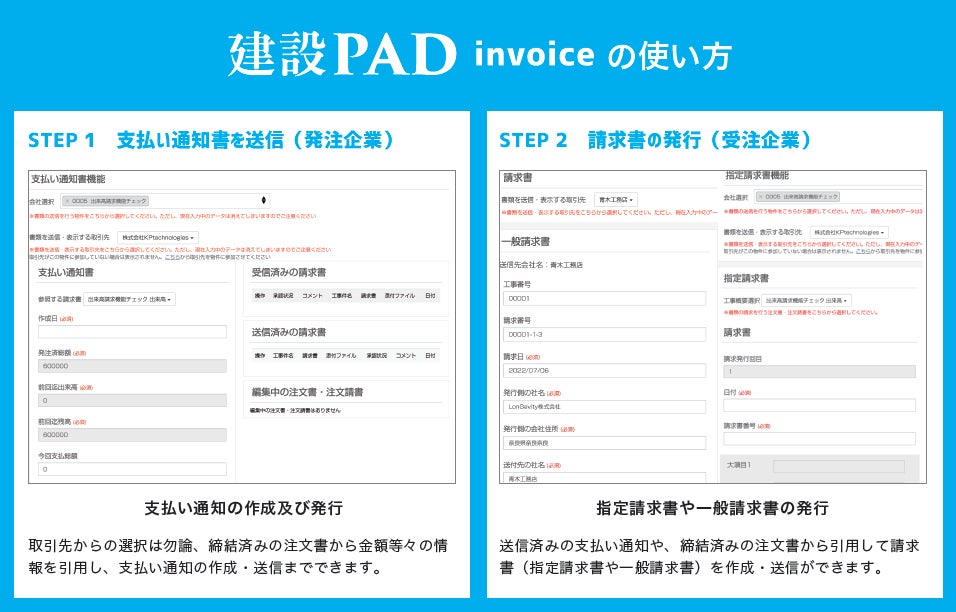This screenshot has width=956, height=612.
Task: Select 操作 header in 受信済みの請求書 table
Action: point(260,296)
